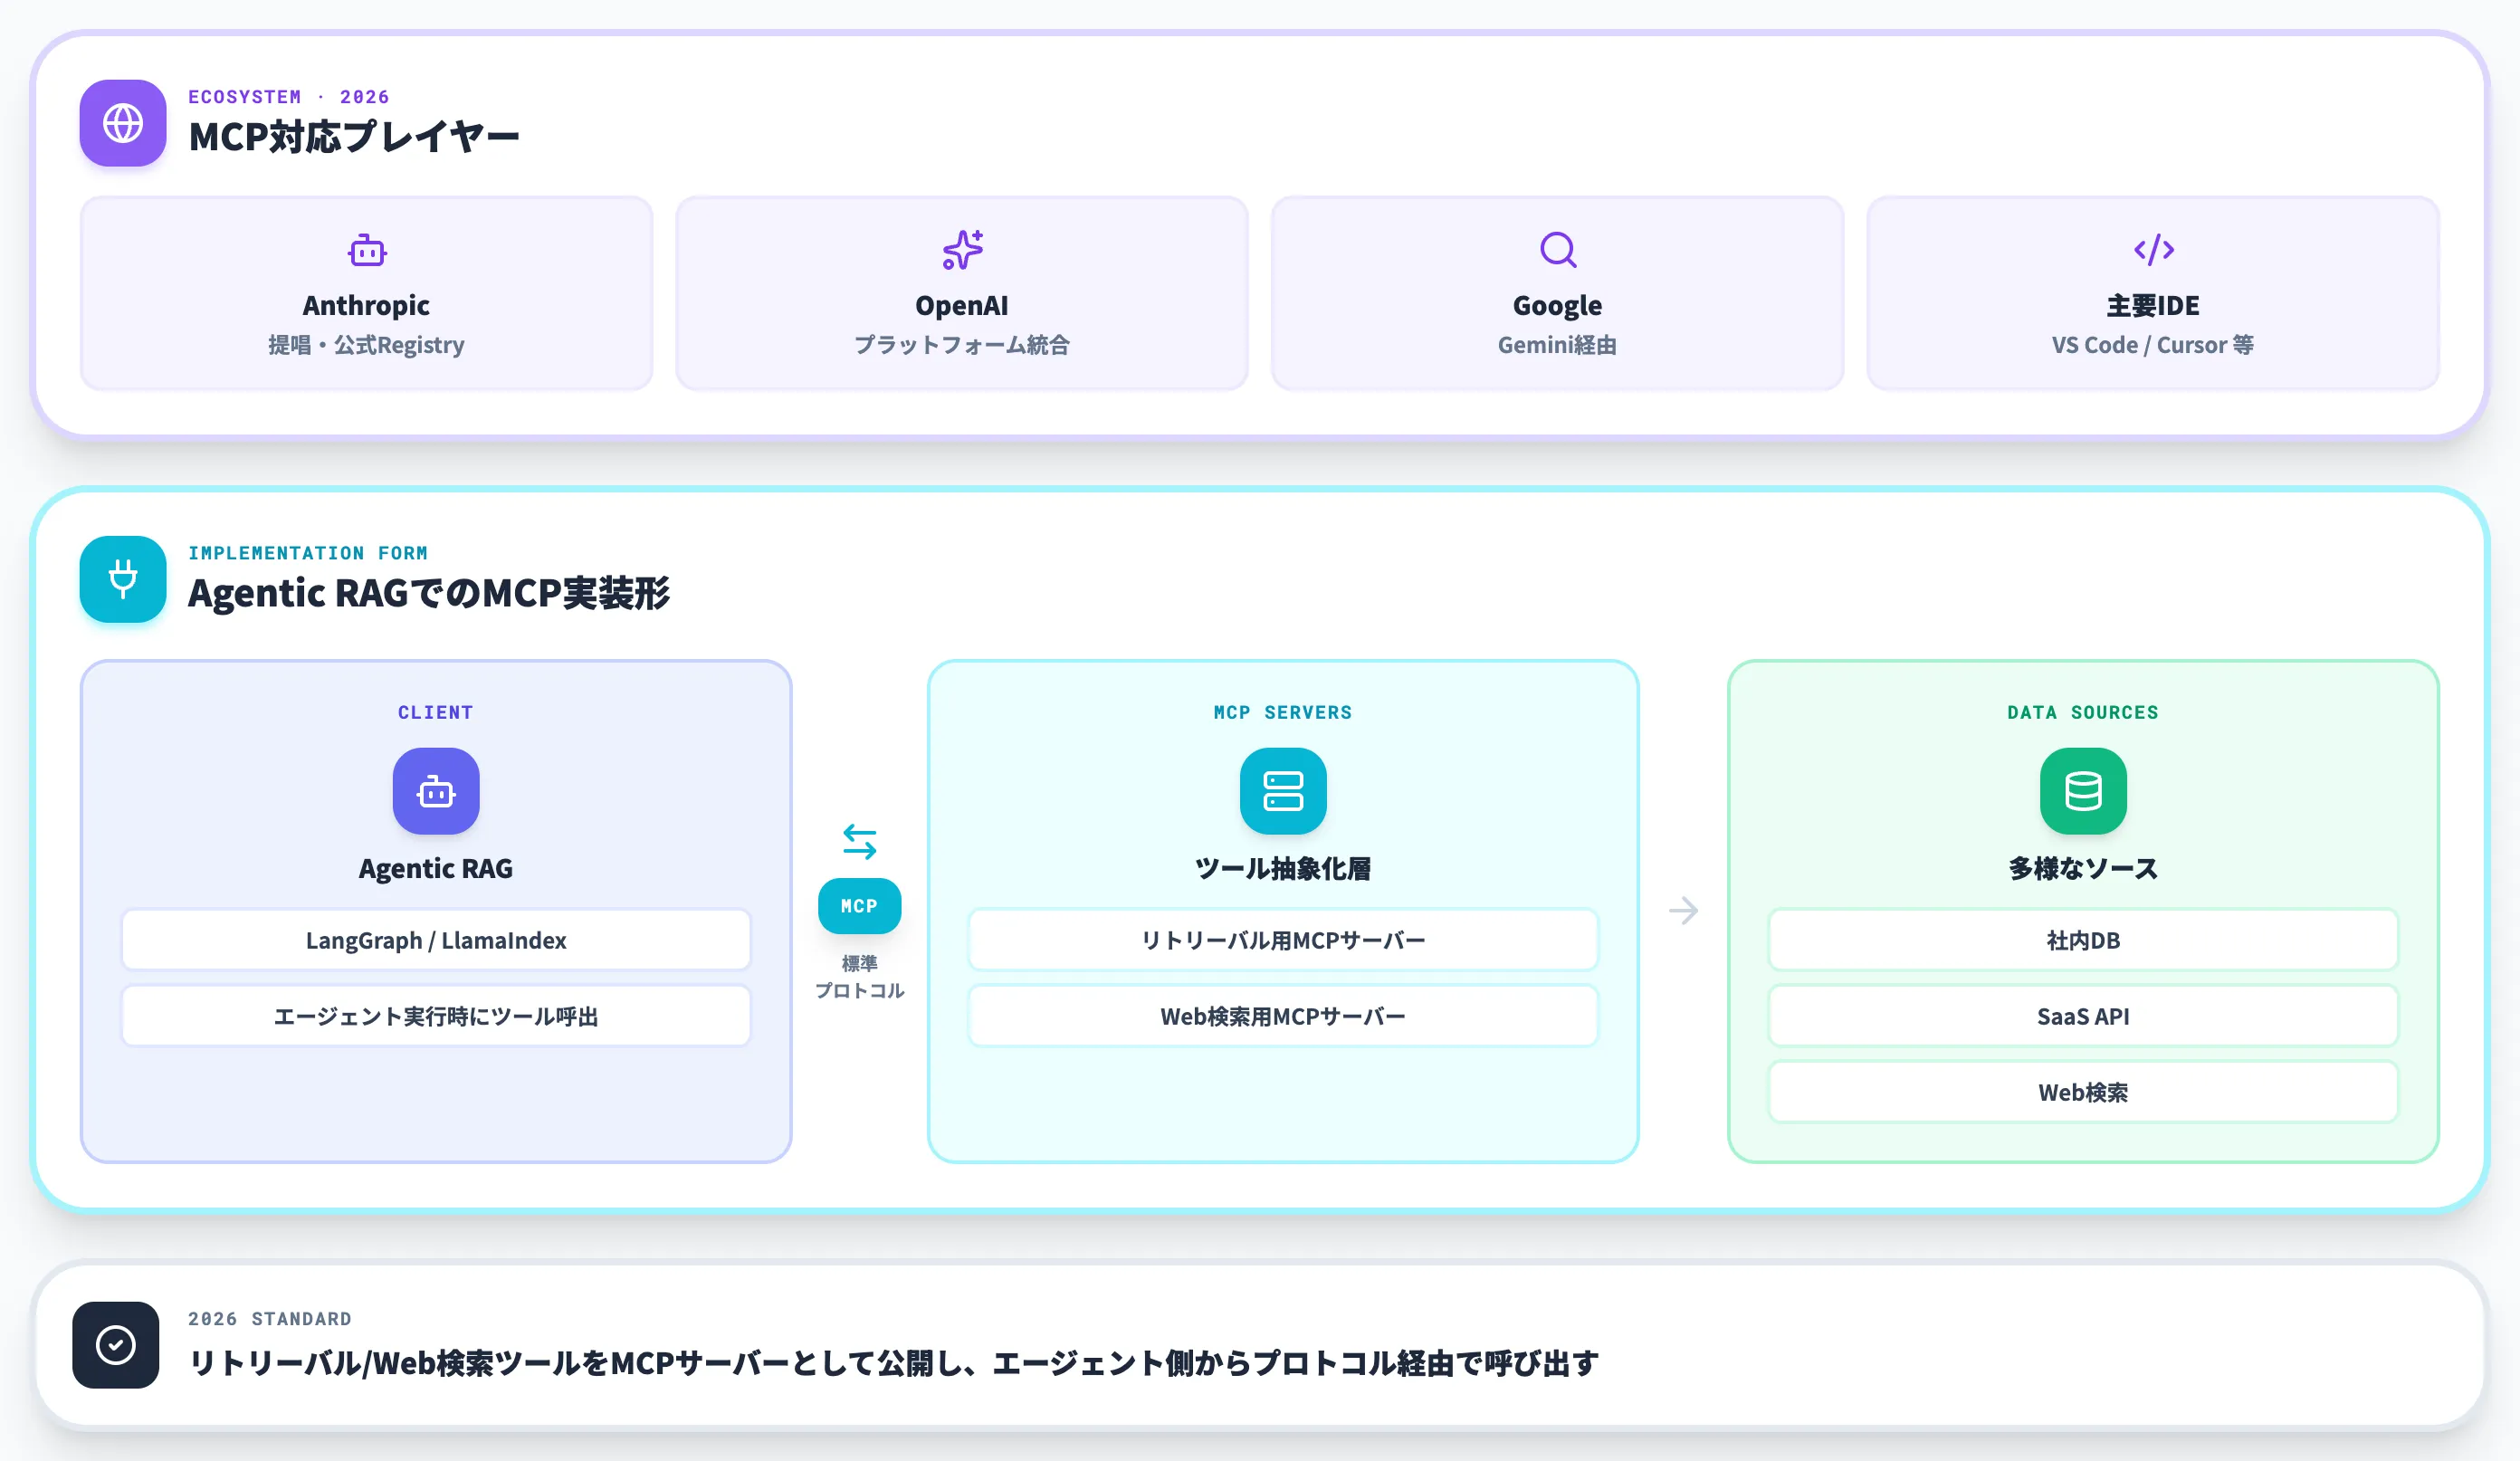This screenshot has height=1461, width=2520.
Task: Click the gray right arrow before DATA SOURCES
Action: (1683, 910)
